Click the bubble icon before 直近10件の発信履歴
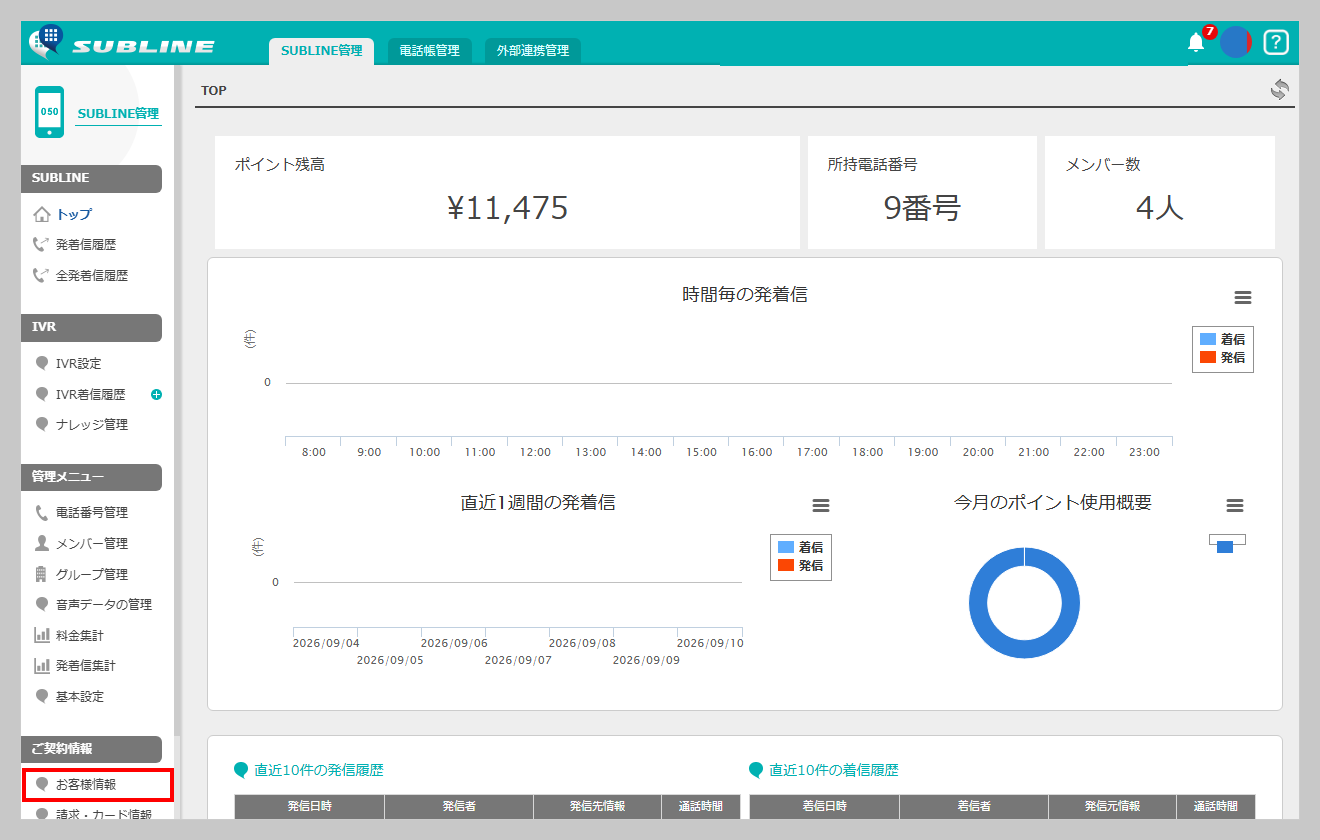1320x840 pixels. 241,770
